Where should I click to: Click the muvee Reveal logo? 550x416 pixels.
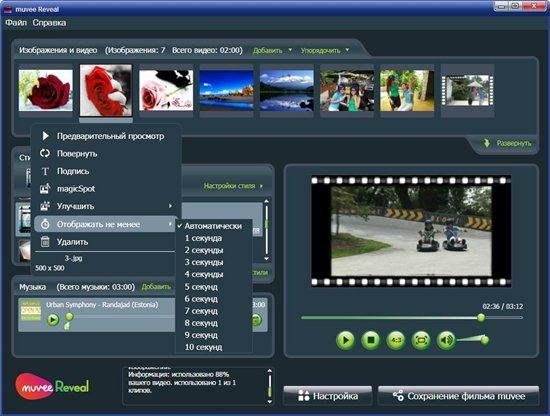point(52,386)
